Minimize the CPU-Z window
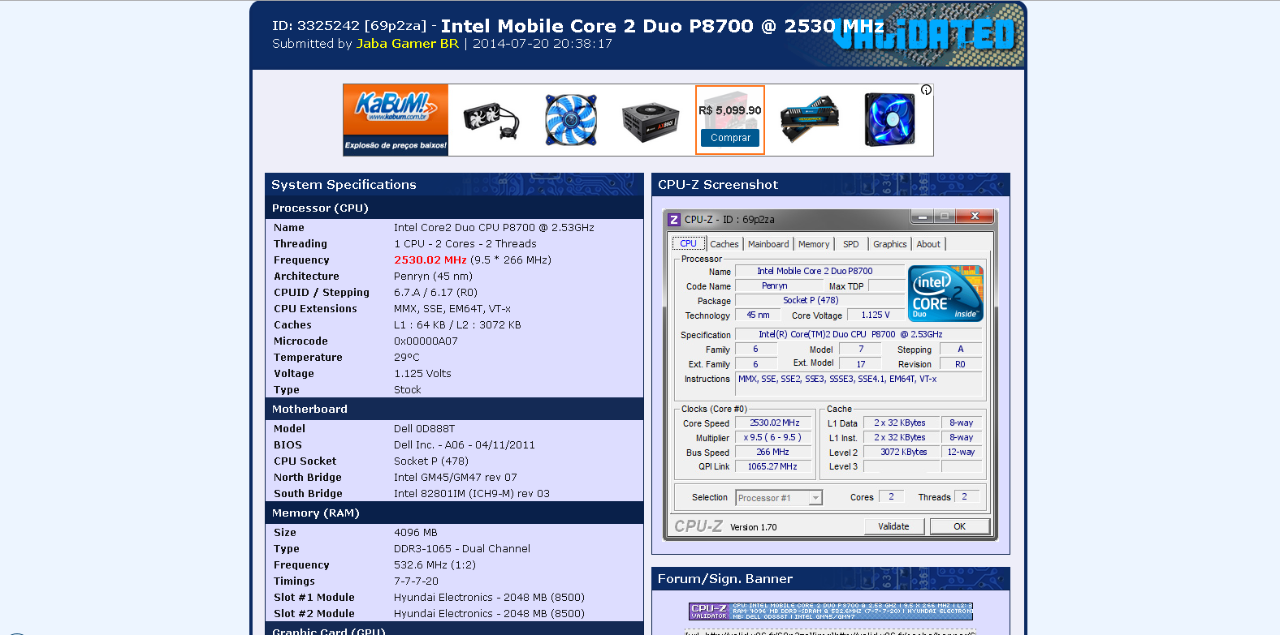1280x635 pixels. click(x=921, y=215)
